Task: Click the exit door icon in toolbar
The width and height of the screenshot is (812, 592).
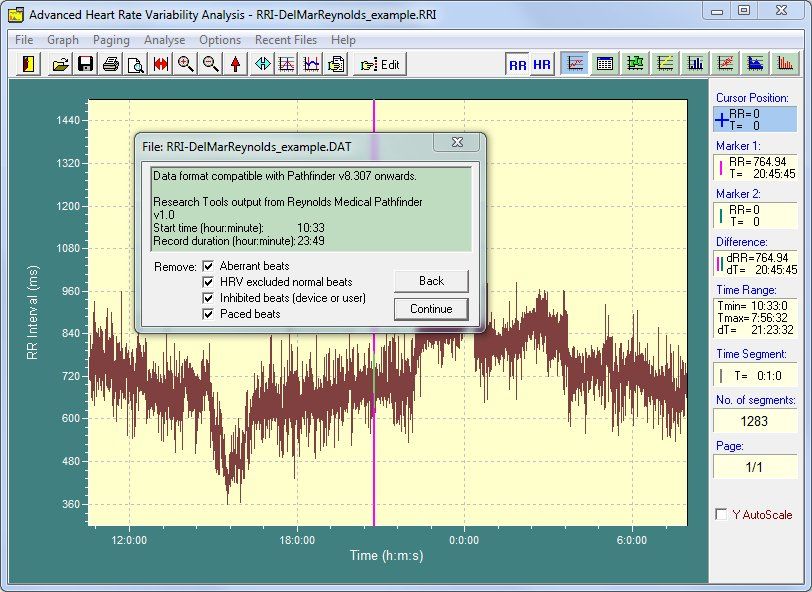Action: pyautogui.click(x=30, y=64)
